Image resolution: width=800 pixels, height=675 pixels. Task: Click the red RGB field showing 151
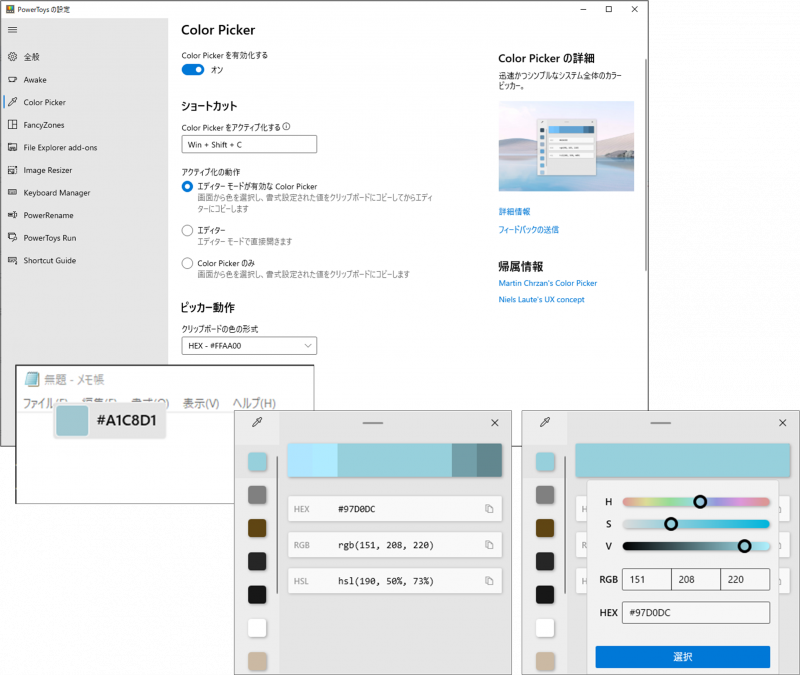click(646, 580)
